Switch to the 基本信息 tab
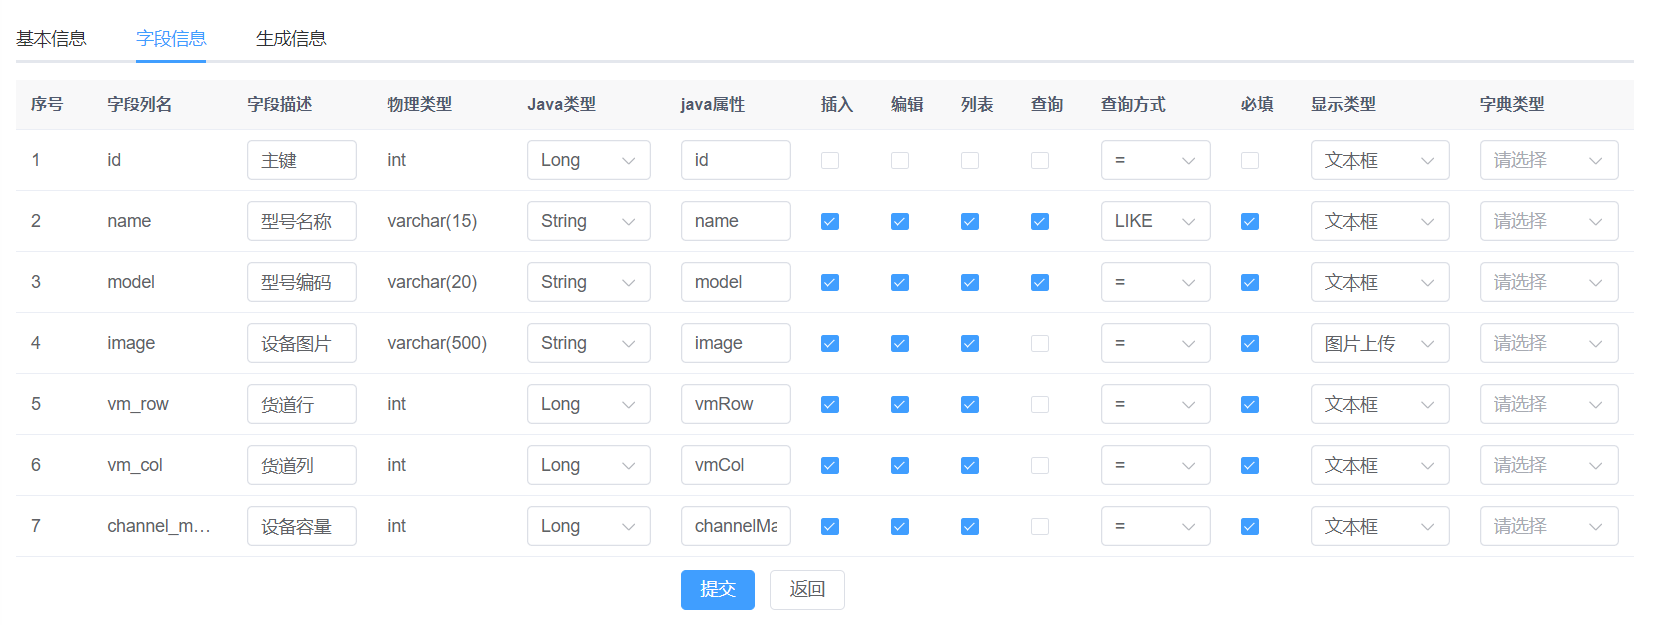1653x625 pixels. 51,39
